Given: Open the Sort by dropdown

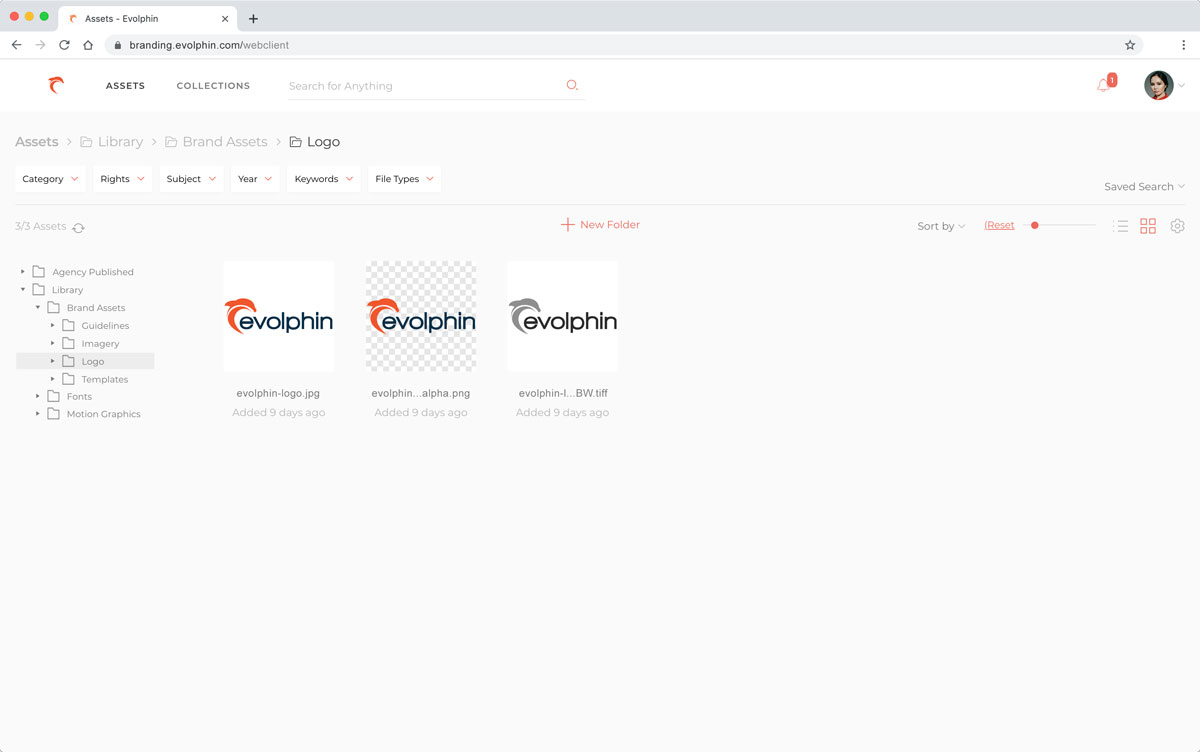Looking at the screenshot, I should pyautogui.click(x=941, y=226).
